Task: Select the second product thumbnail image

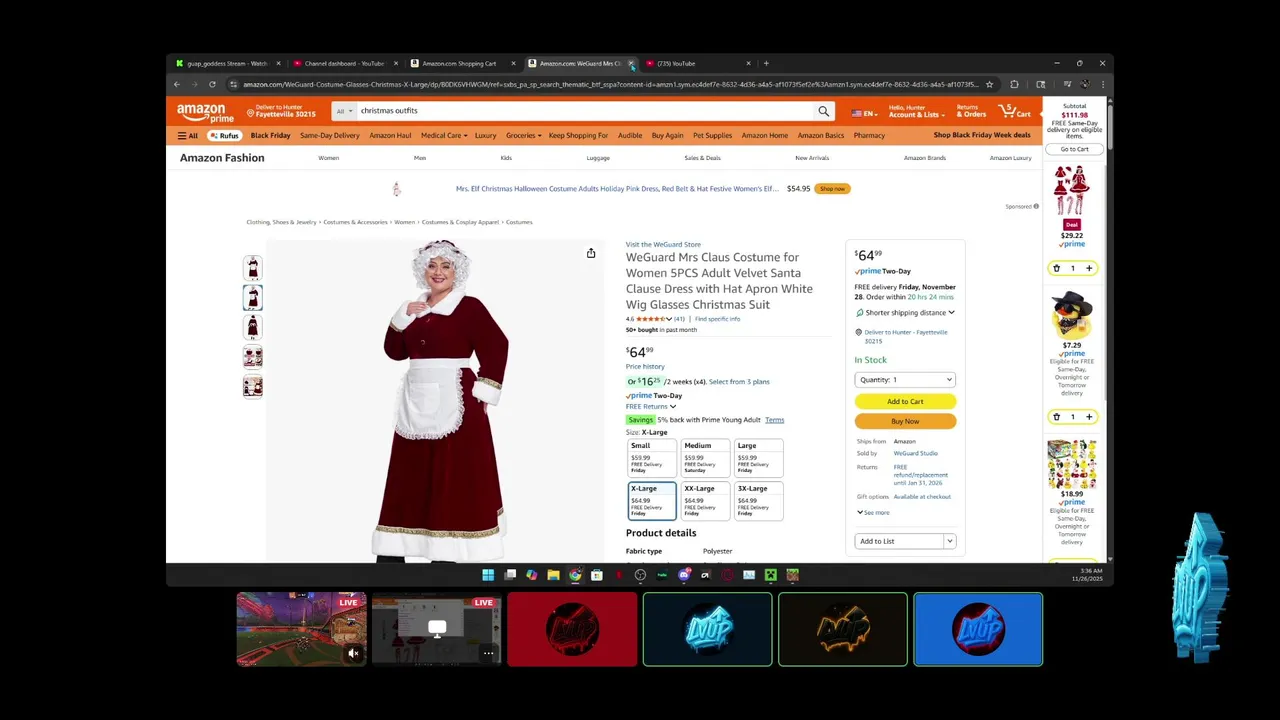Action: tap(253, 297)
